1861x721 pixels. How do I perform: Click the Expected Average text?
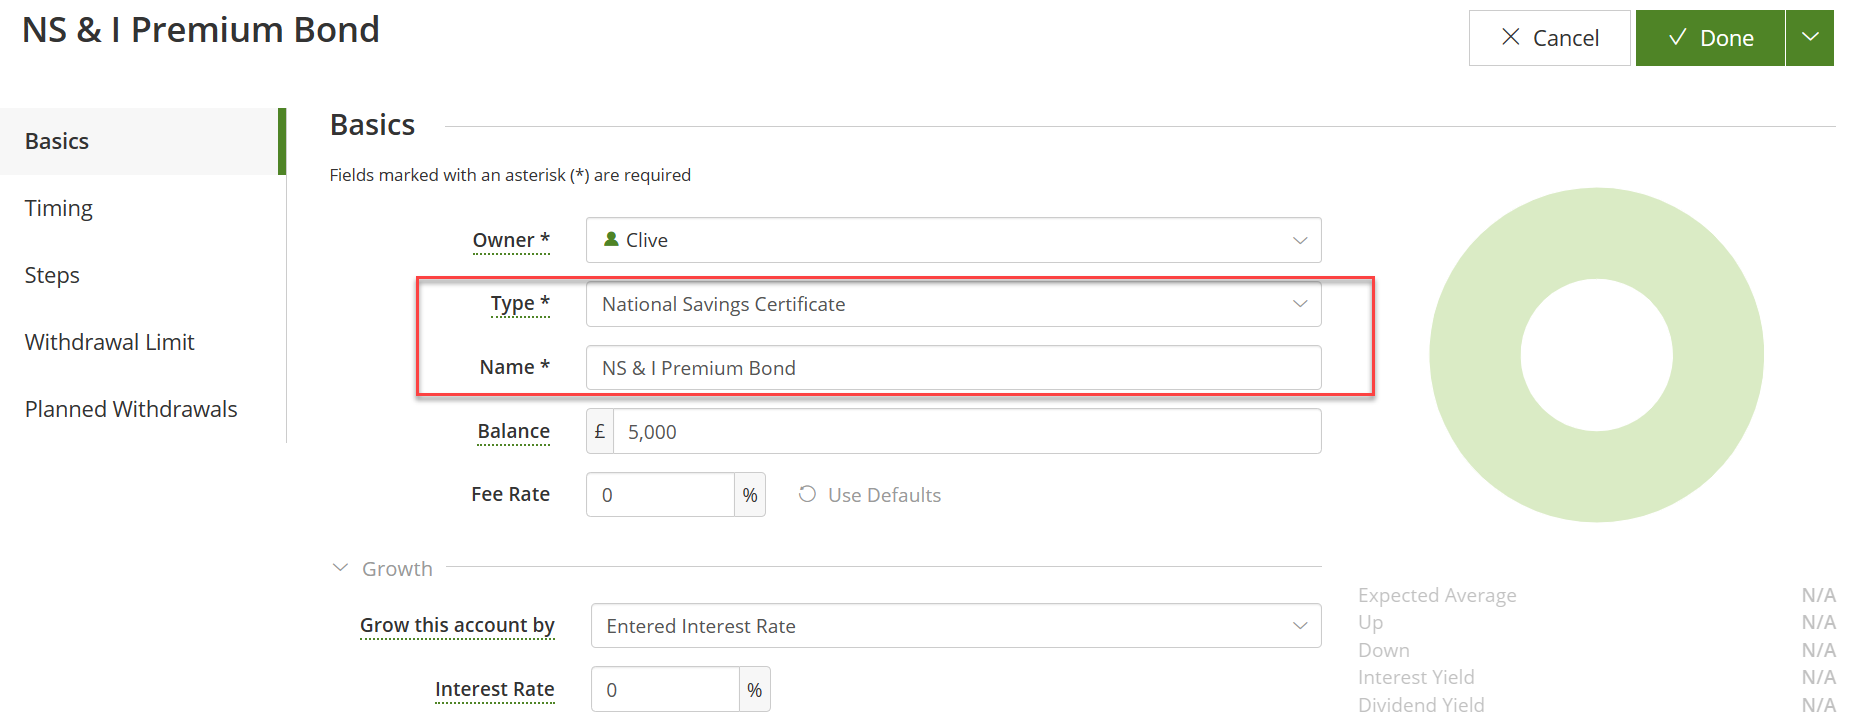pos(1437,595)
